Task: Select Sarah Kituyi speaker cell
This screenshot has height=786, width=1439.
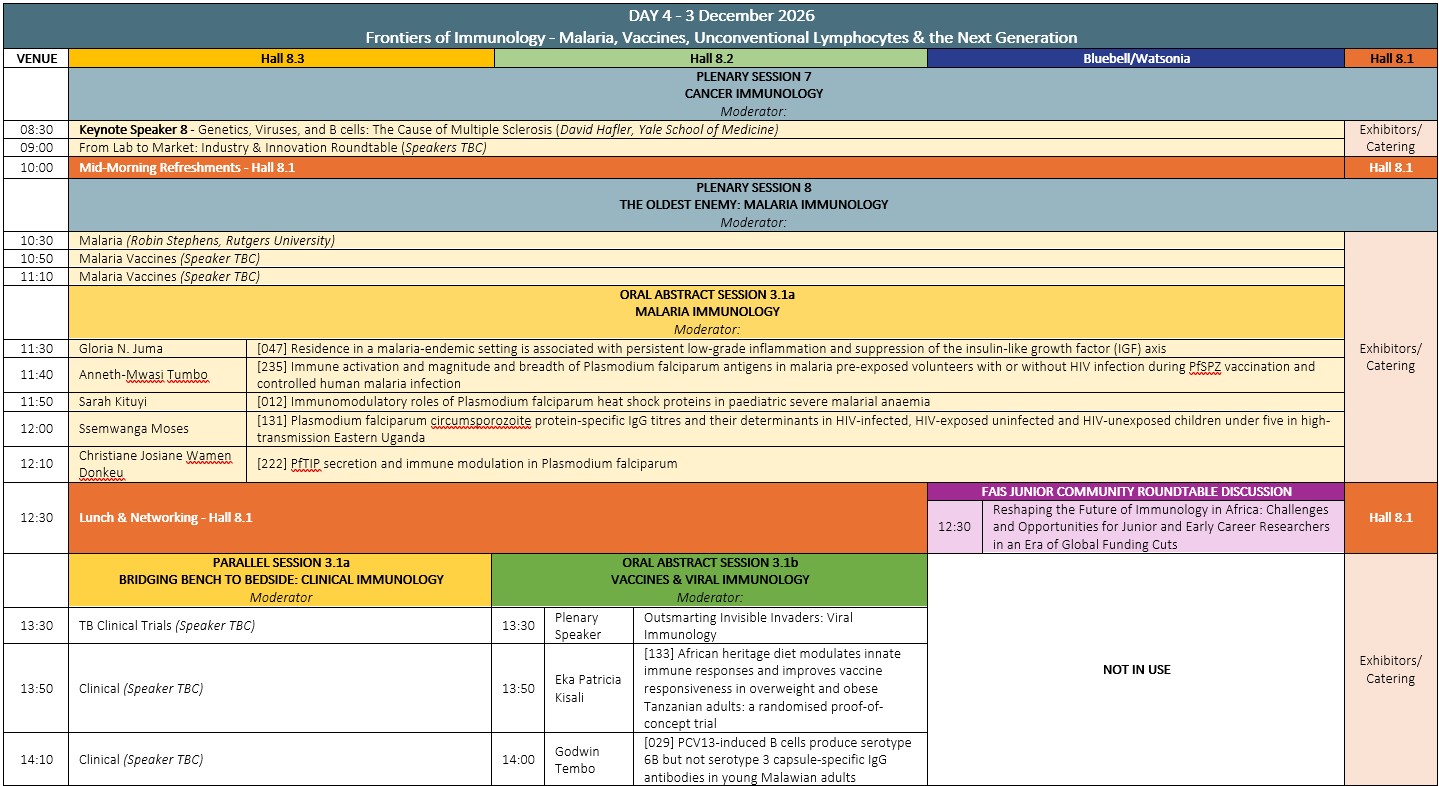Action: 157,401
